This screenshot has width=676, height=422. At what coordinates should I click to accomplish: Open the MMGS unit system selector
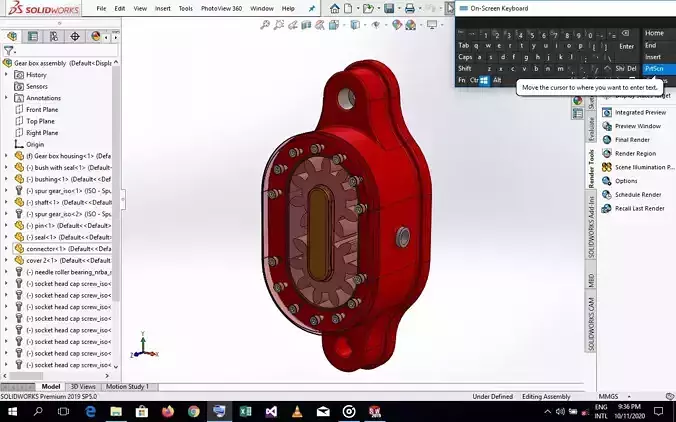pos(614,396)
